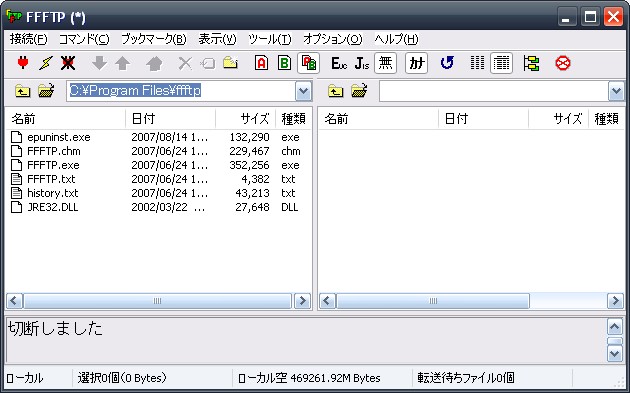Click the blue refresh arrow icon
This screenshot has height=393, width=630.
pyautogui.click(x=447, y=63)
